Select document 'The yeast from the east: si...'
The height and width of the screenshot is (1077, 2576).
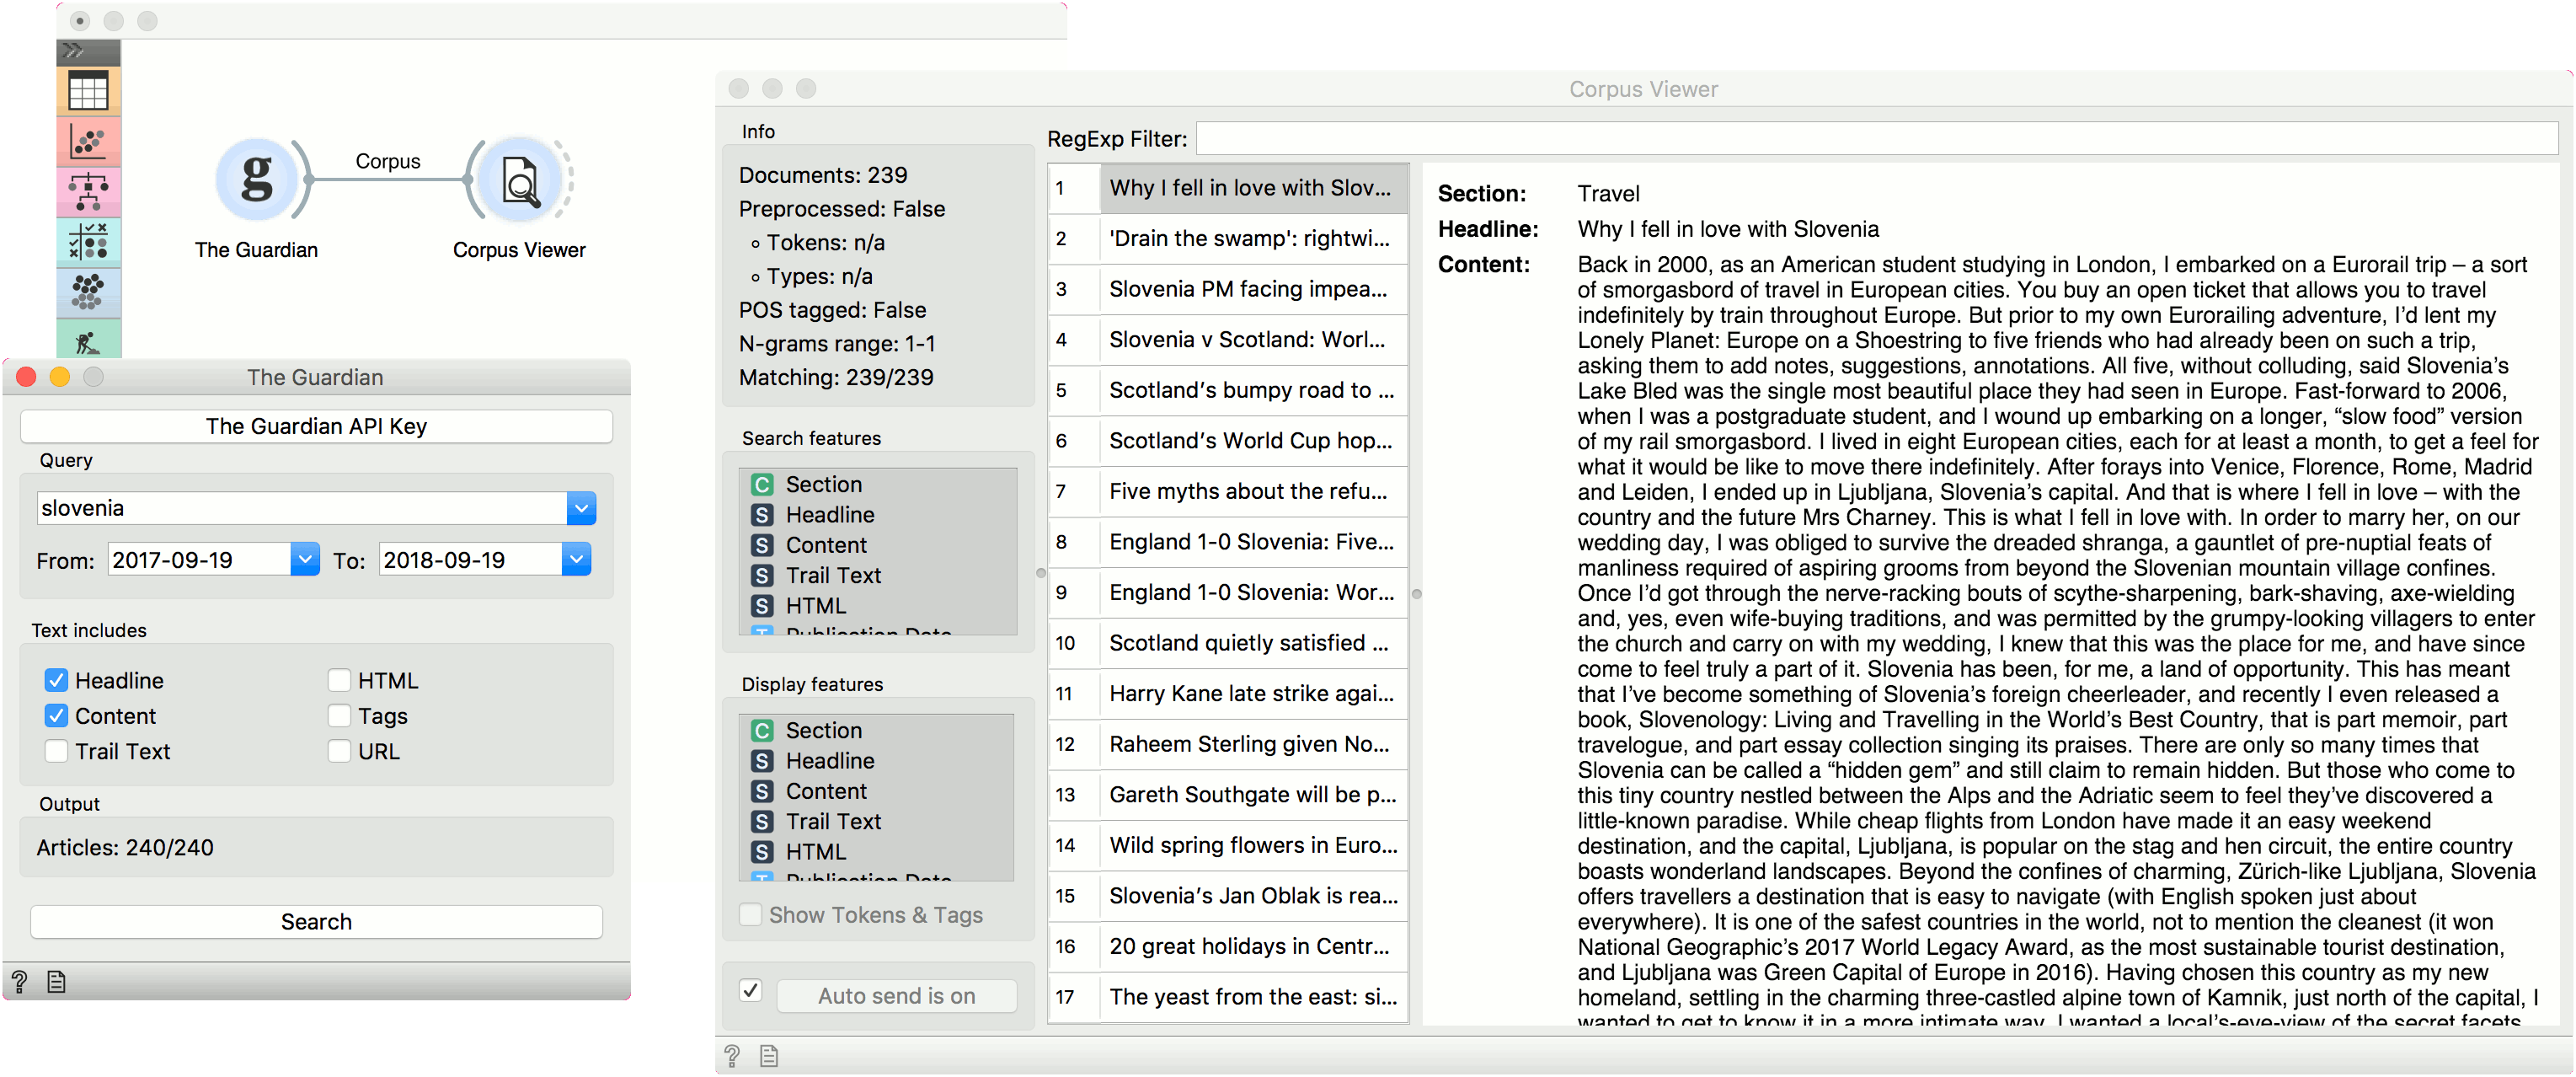point(1253,997)
